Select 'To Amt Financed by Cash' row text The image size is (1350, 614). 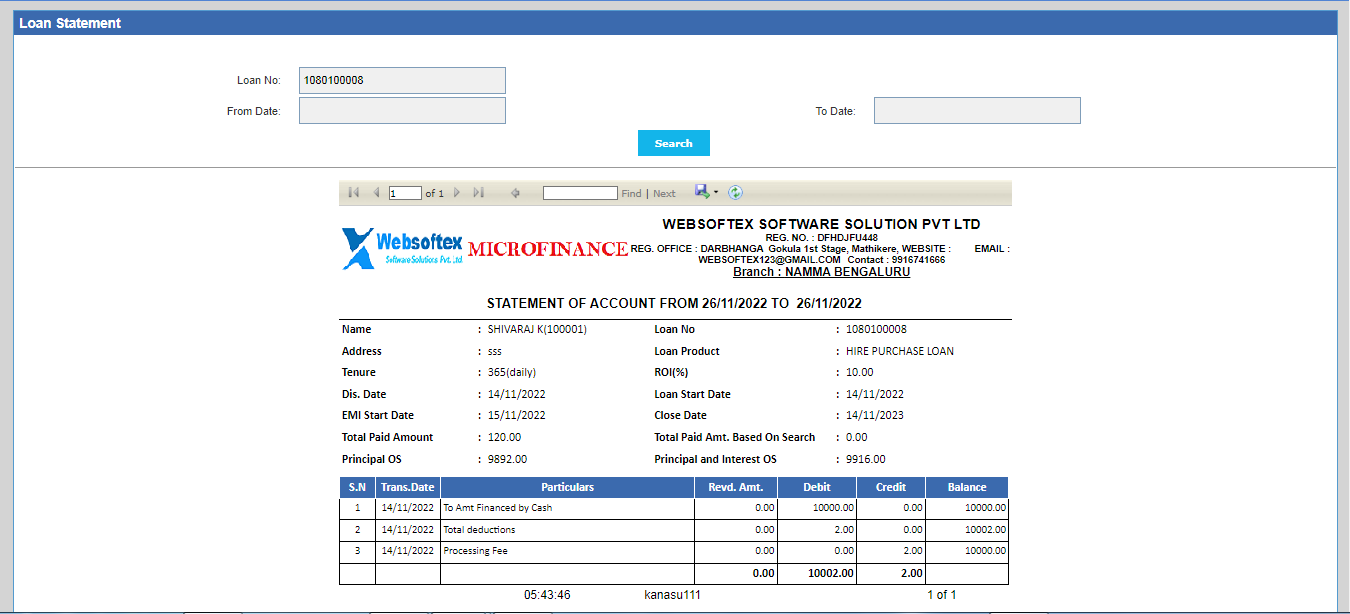point(498,508)
